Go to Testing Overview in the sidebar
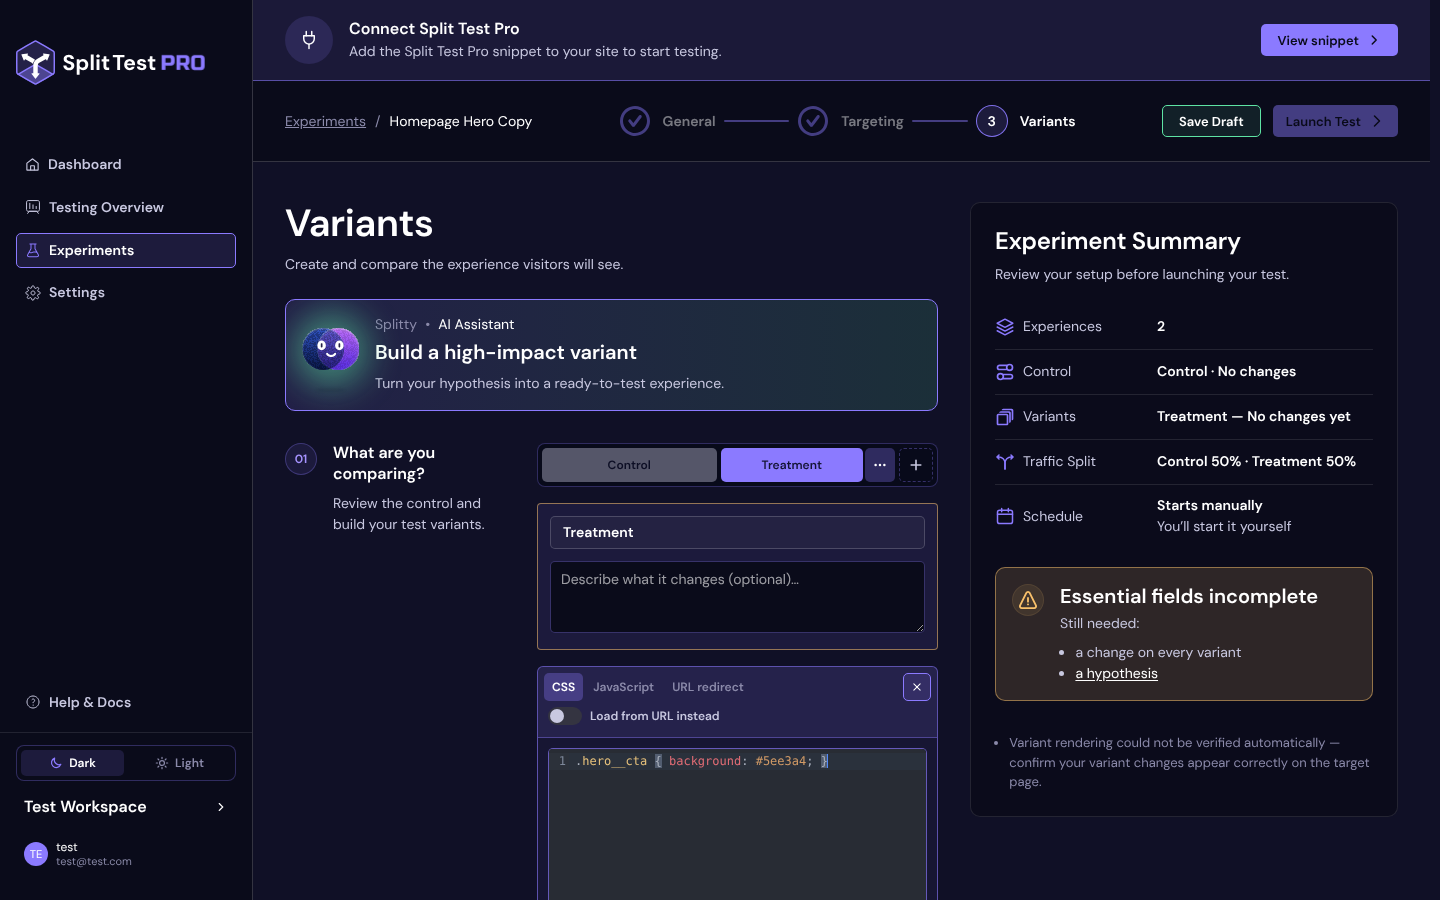 (x=126, y=207)
